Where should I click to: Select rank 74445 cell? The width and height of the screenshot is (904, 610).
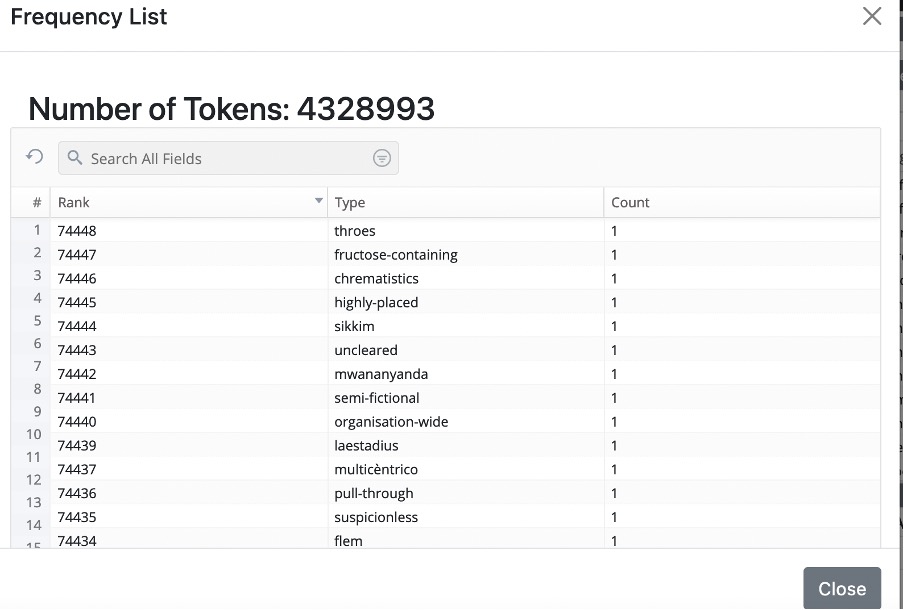coord(77,302)
